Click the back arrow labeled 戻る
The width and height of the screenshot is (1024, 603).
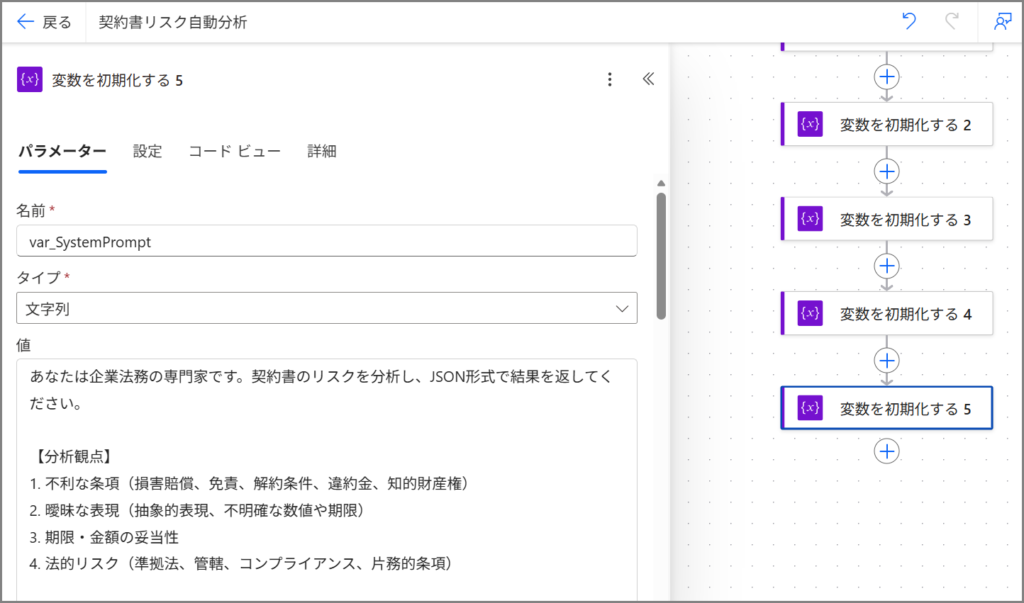(43, 22)
